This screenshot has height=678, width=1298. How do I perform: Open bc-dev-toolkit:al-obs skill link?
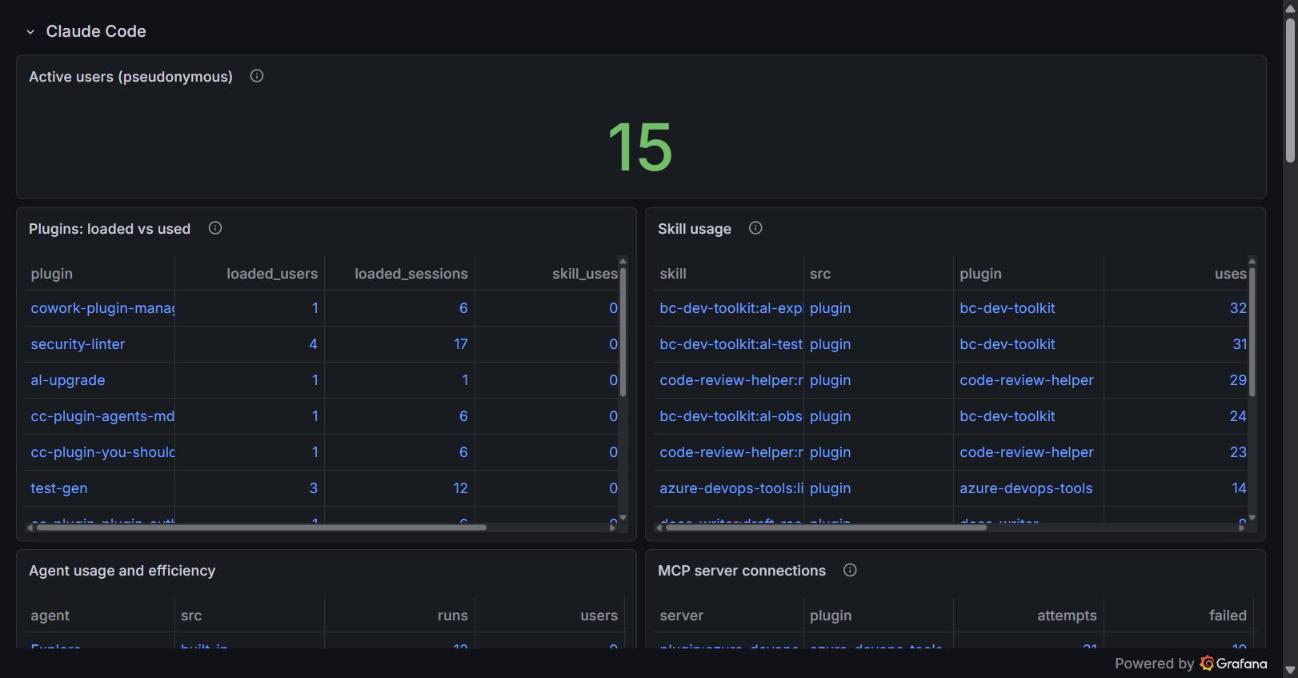point(731,416)
